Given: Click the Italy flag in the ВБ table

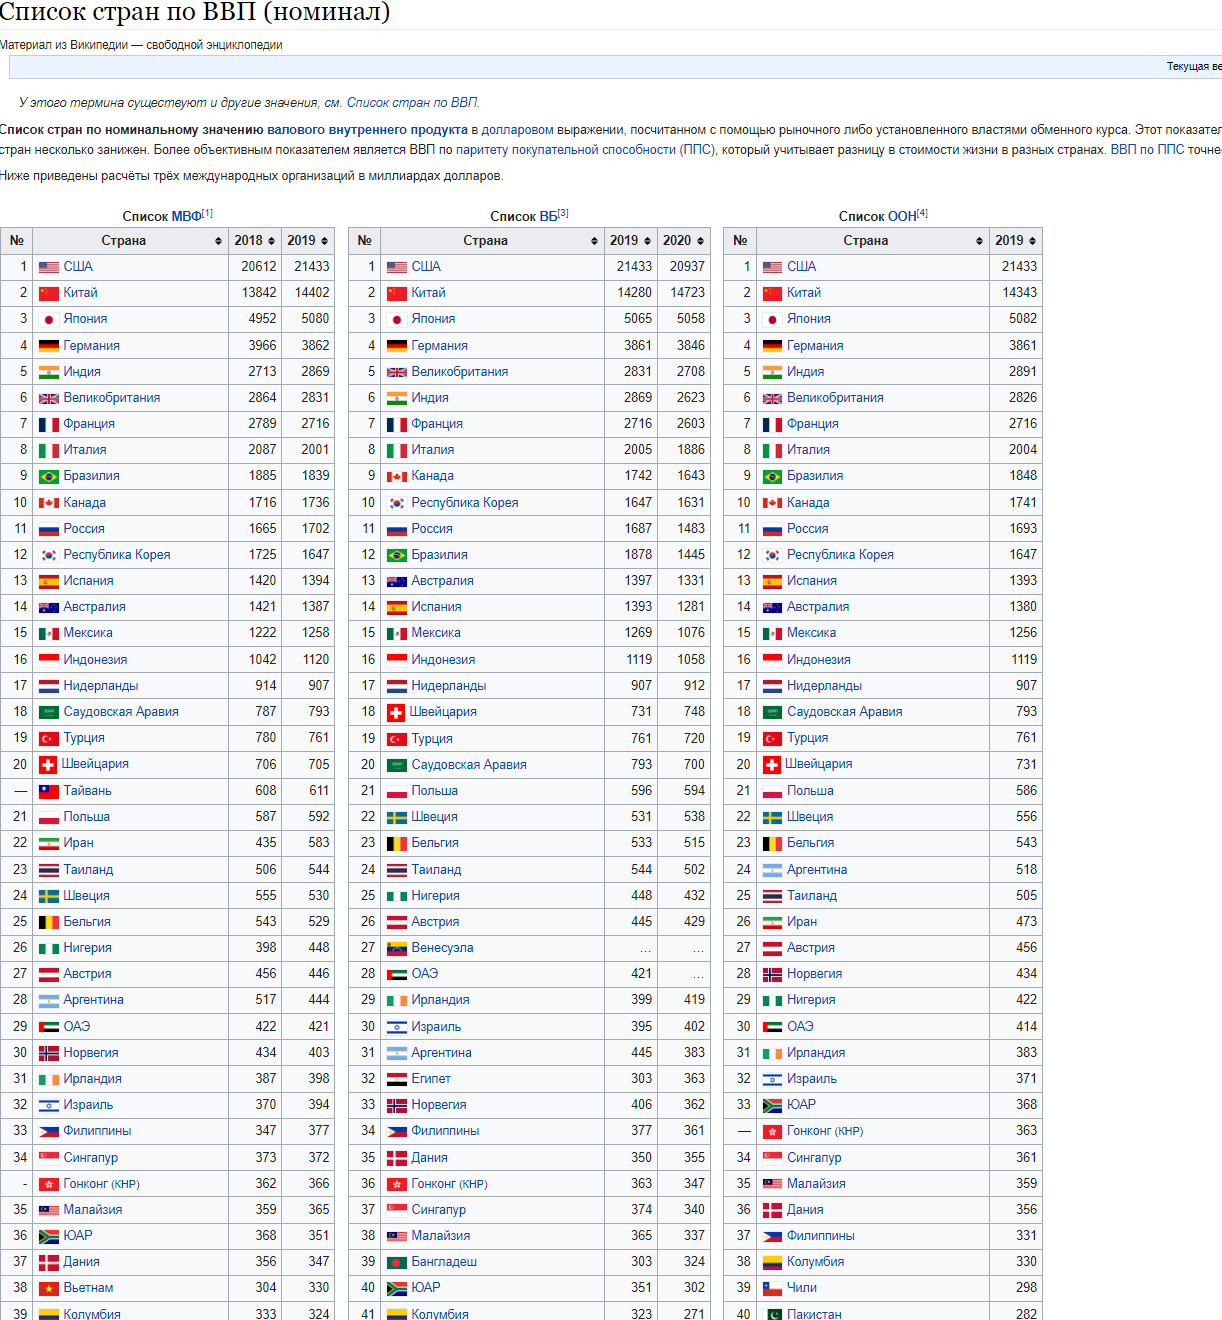Looking at the screenshot, I should click(x=397, y=450).
